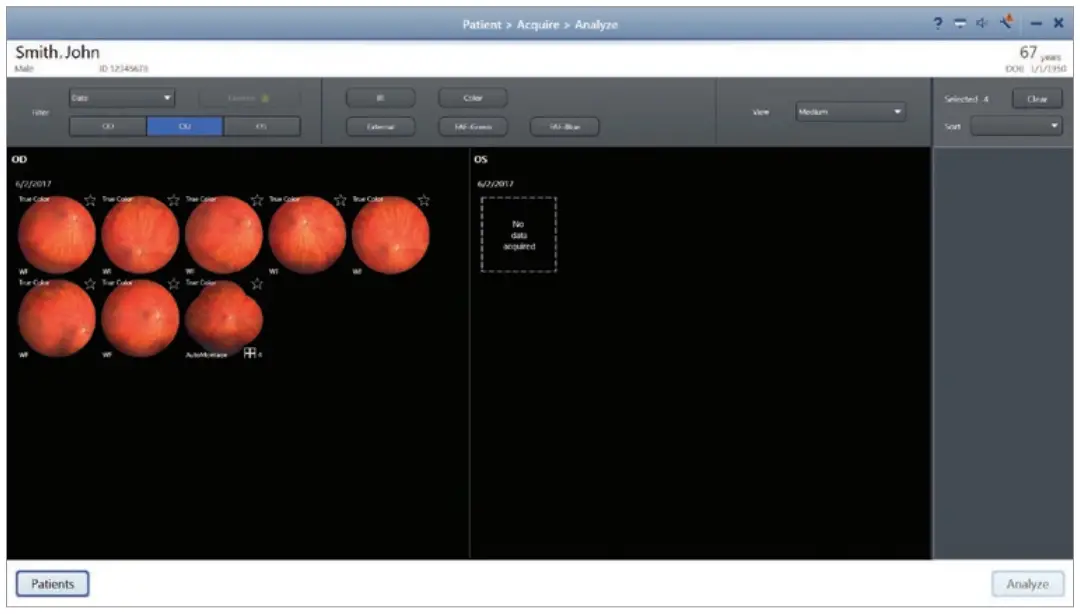Go to Patient in the breadcrumb
The image size is (1080, 614).
pos(482,24)
